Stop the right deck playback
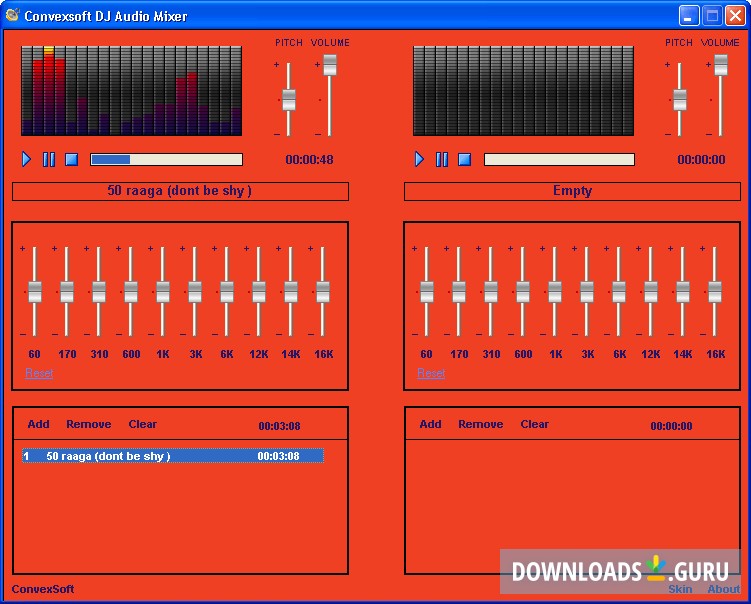Viewport: 751px width, 604px height. pyautogui.click(x=464, y=159)
